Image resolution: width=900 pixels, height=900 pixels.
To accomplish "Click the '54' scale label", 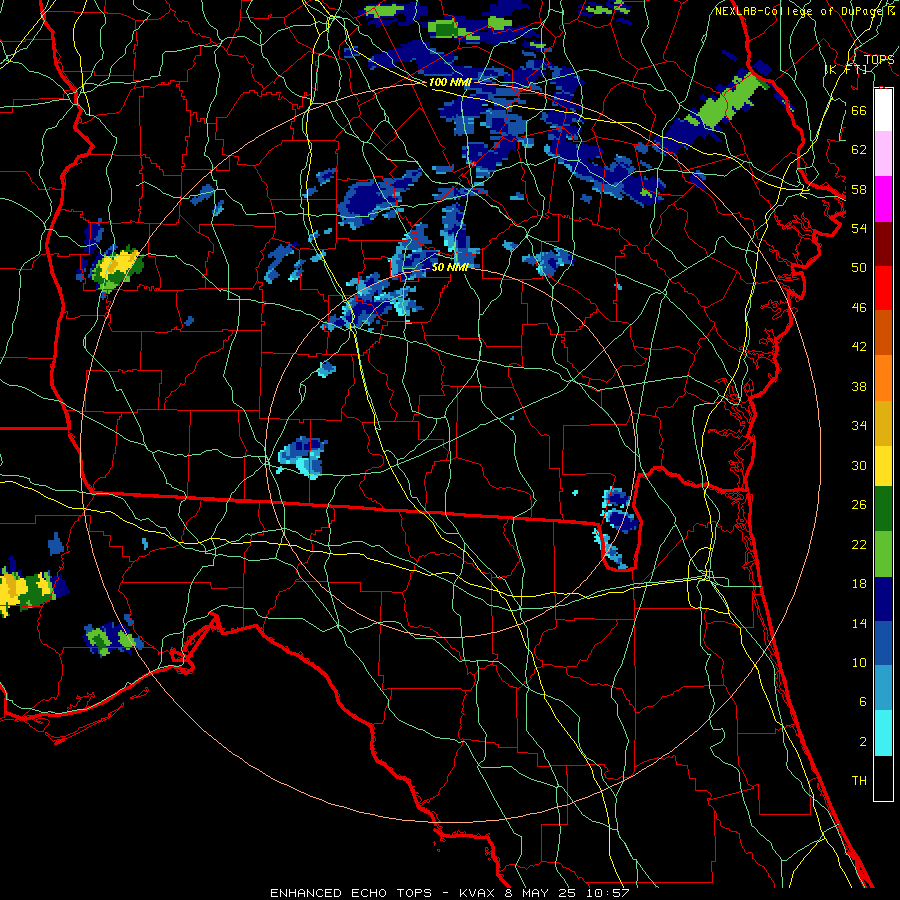I will pyautogui.click(x=859, y=228).
